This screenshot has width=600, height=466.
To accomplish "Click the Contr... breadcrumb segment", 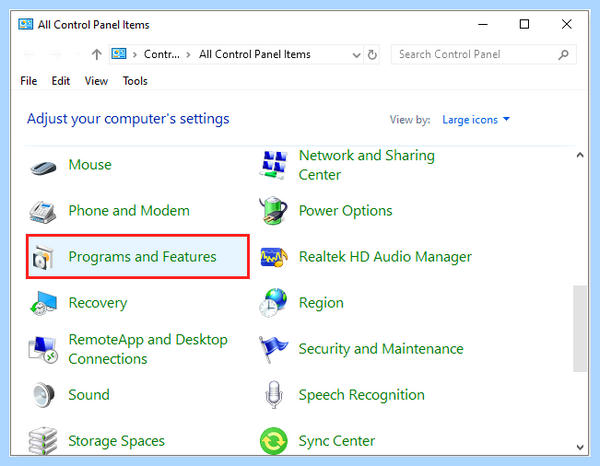I will [x=161, y=54].
